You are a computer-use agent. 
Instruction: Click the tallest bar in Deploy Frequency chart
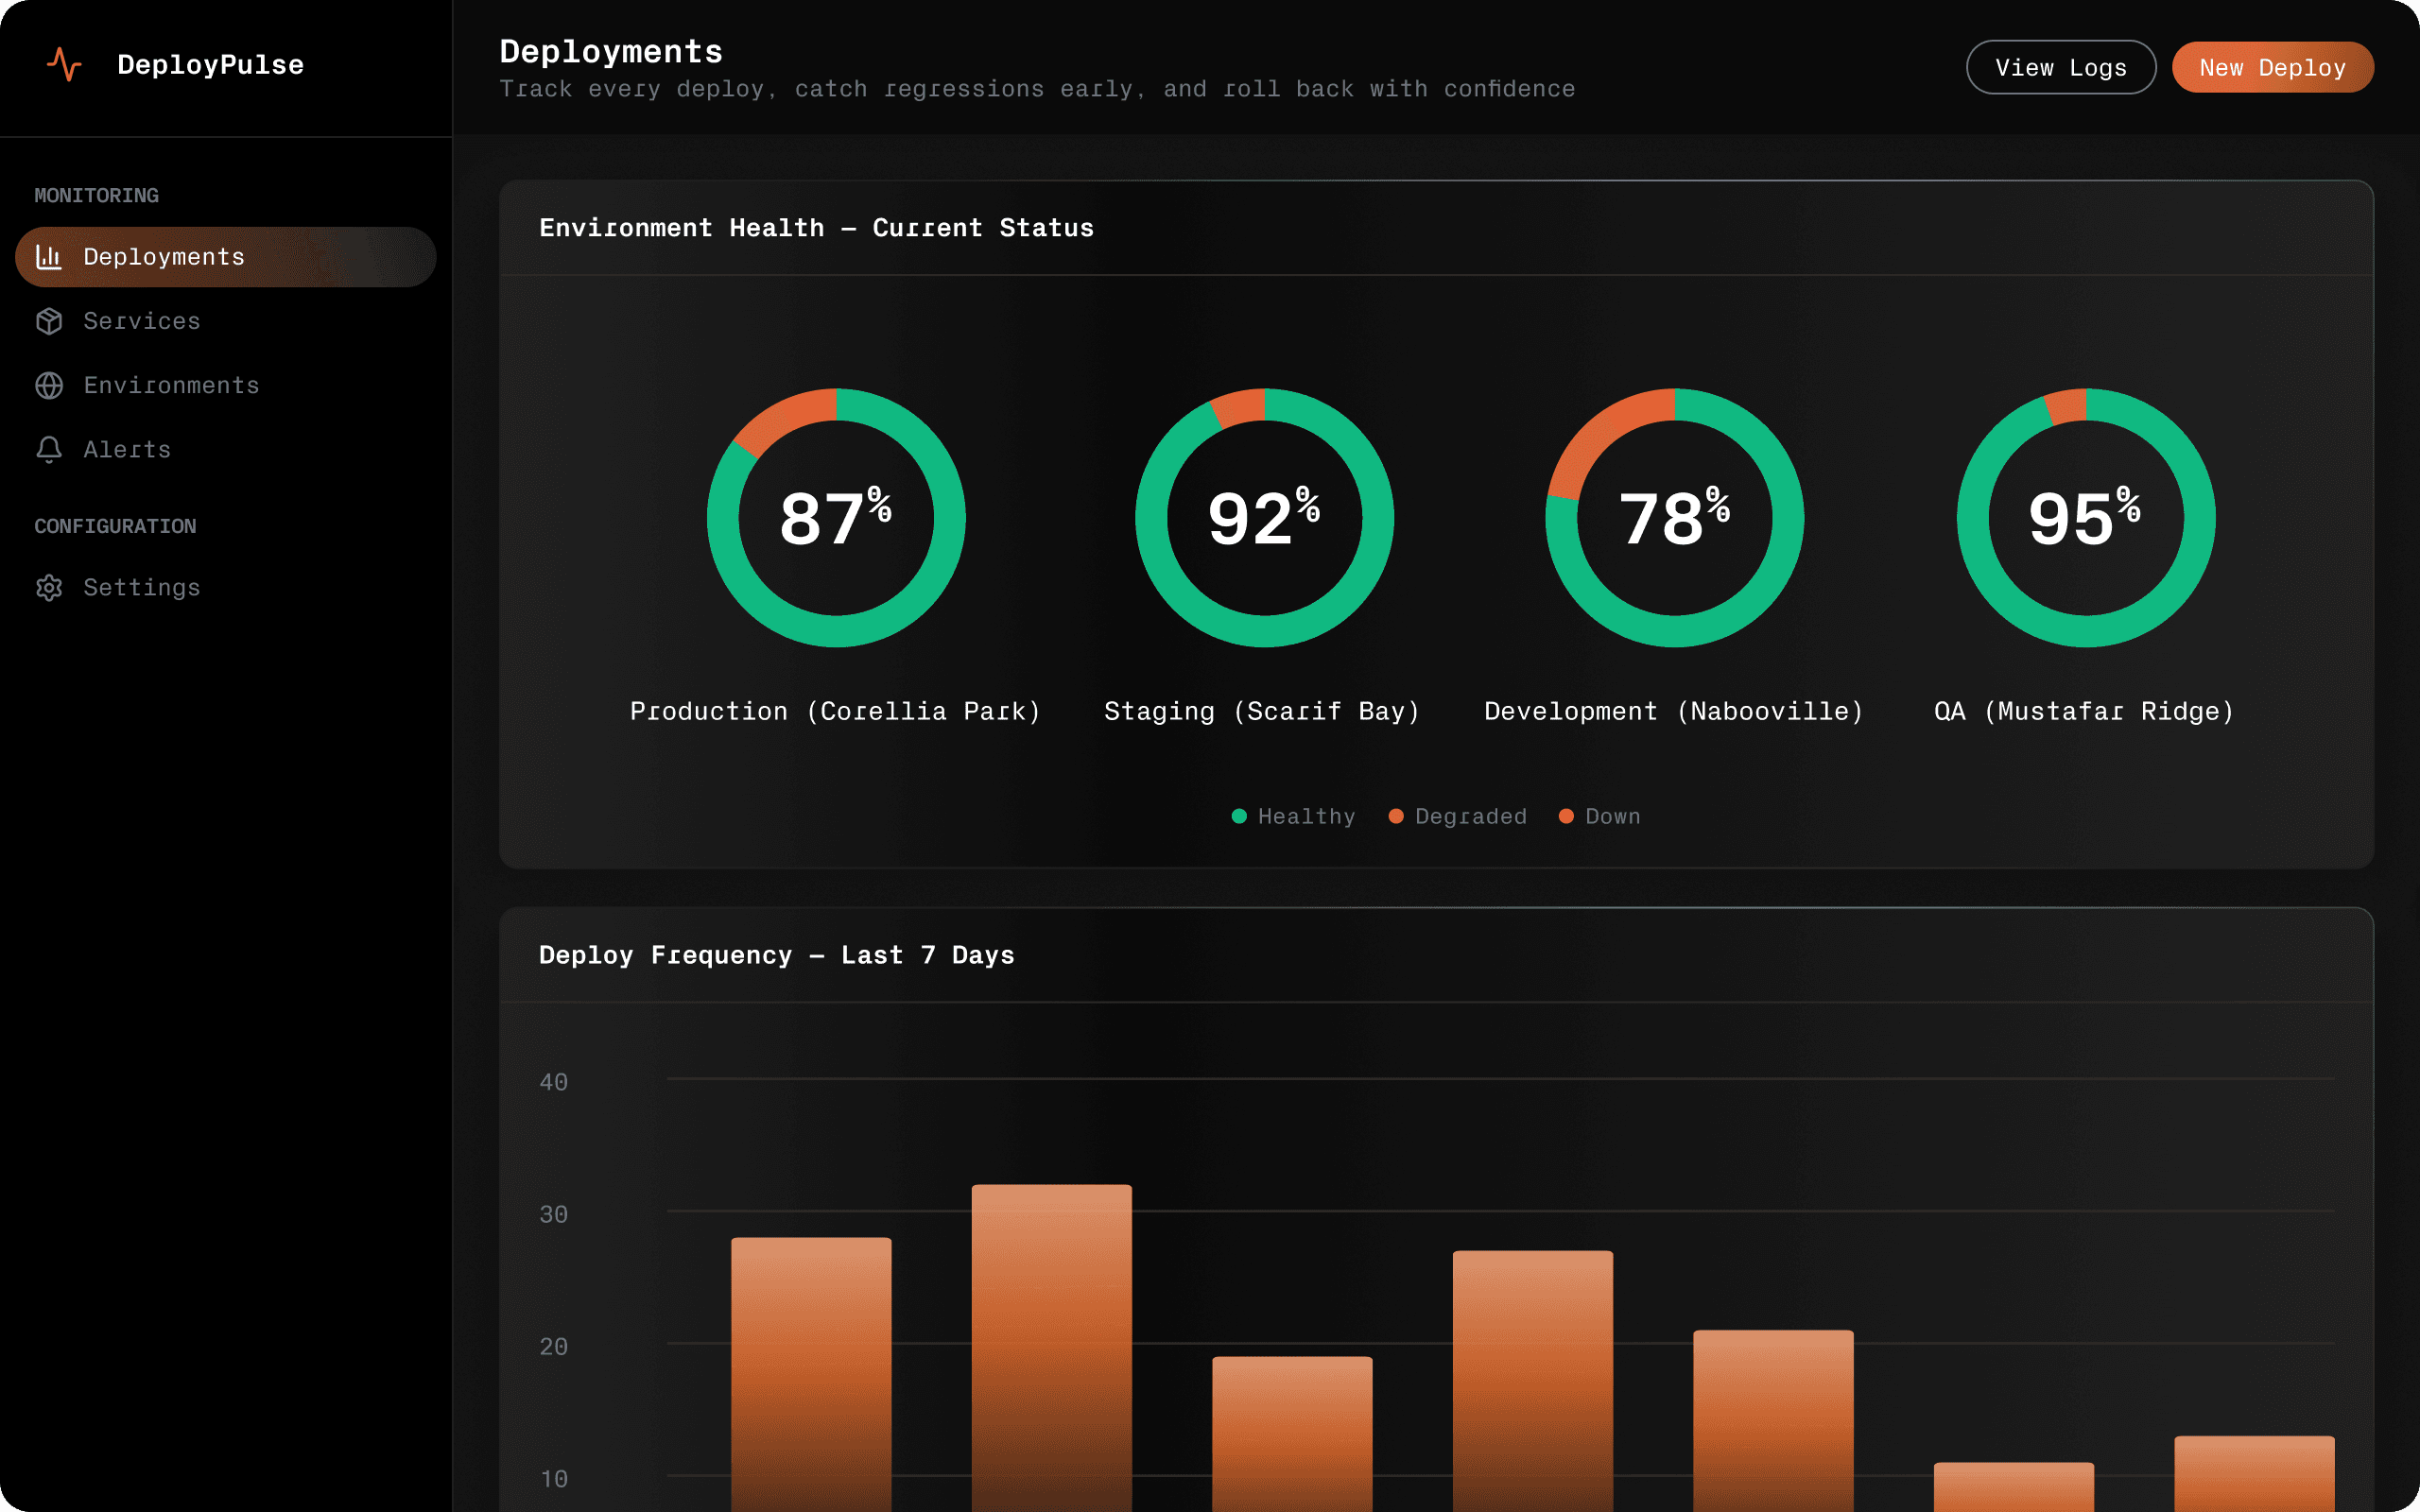[1051, 1348]
